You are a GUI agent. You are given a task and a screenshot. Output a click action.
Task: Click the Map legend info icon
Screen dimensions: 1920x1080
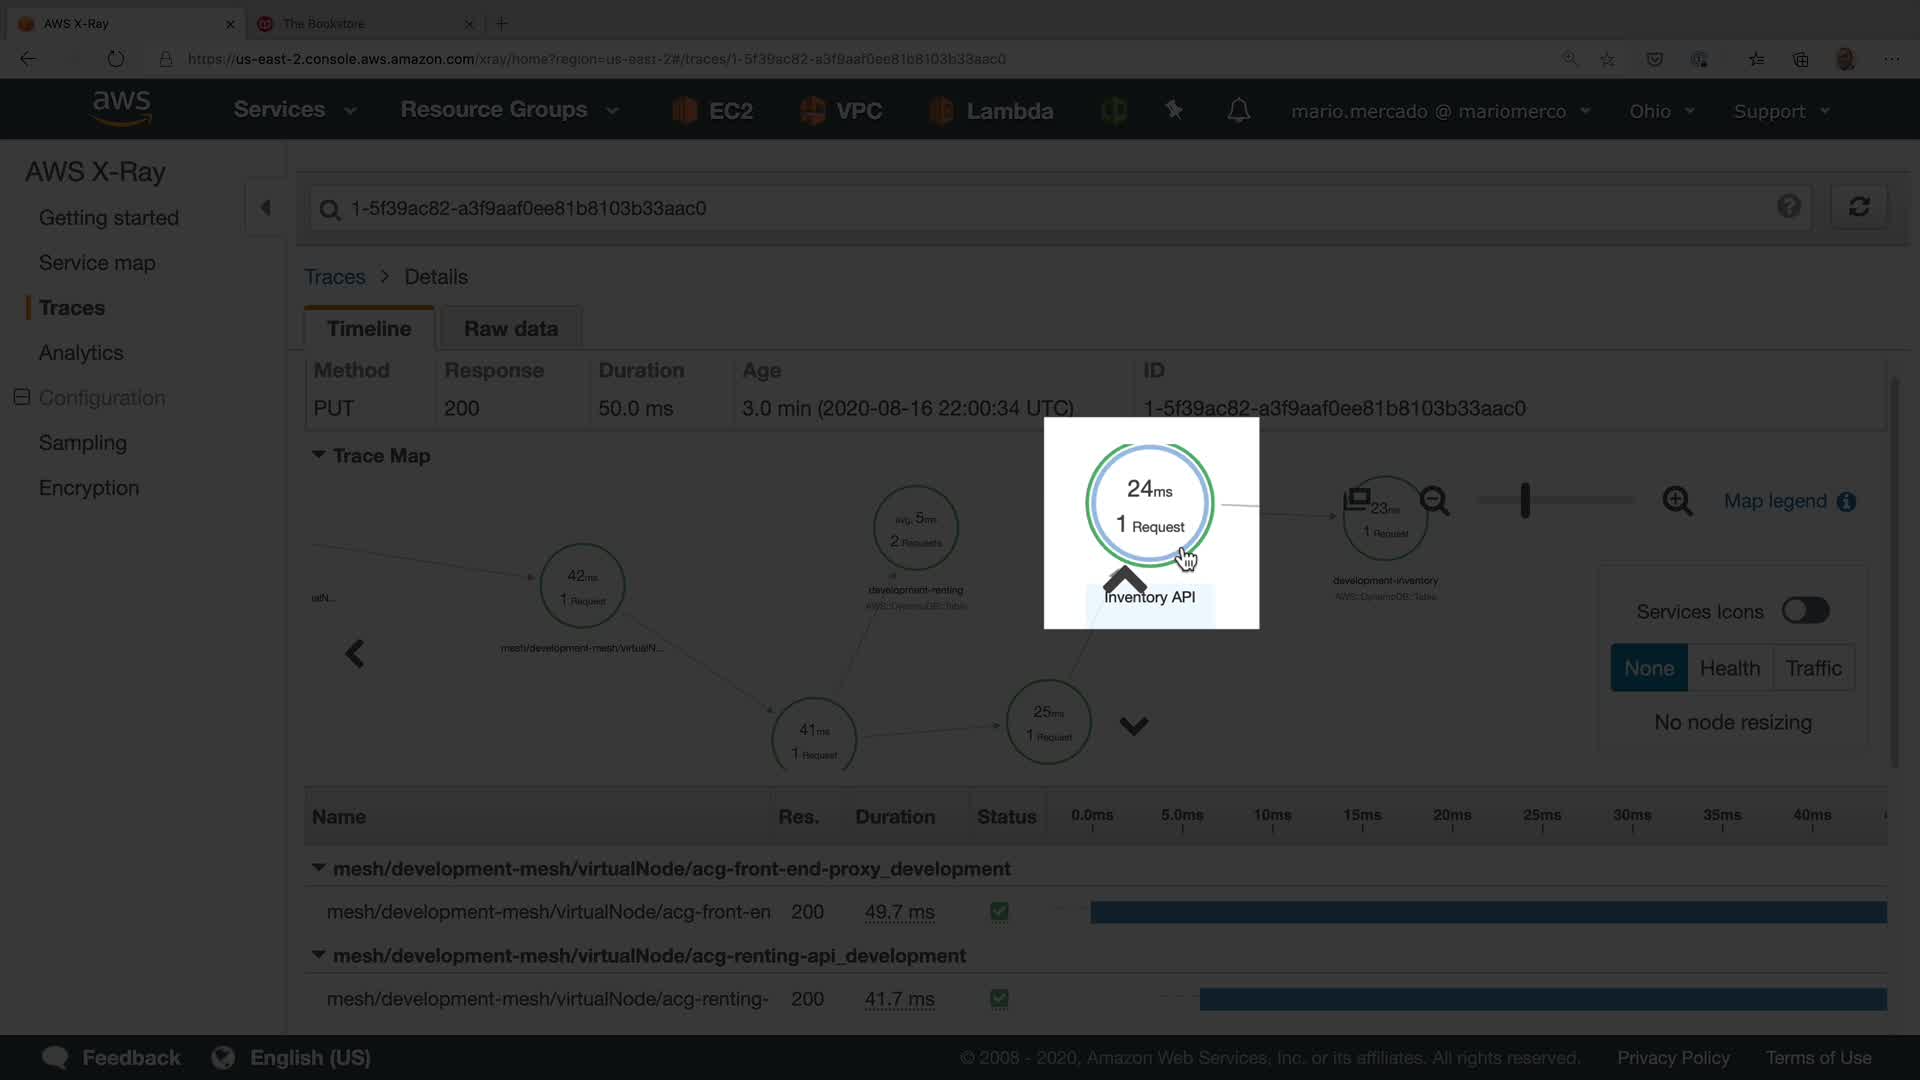[x=1847, y=501]
